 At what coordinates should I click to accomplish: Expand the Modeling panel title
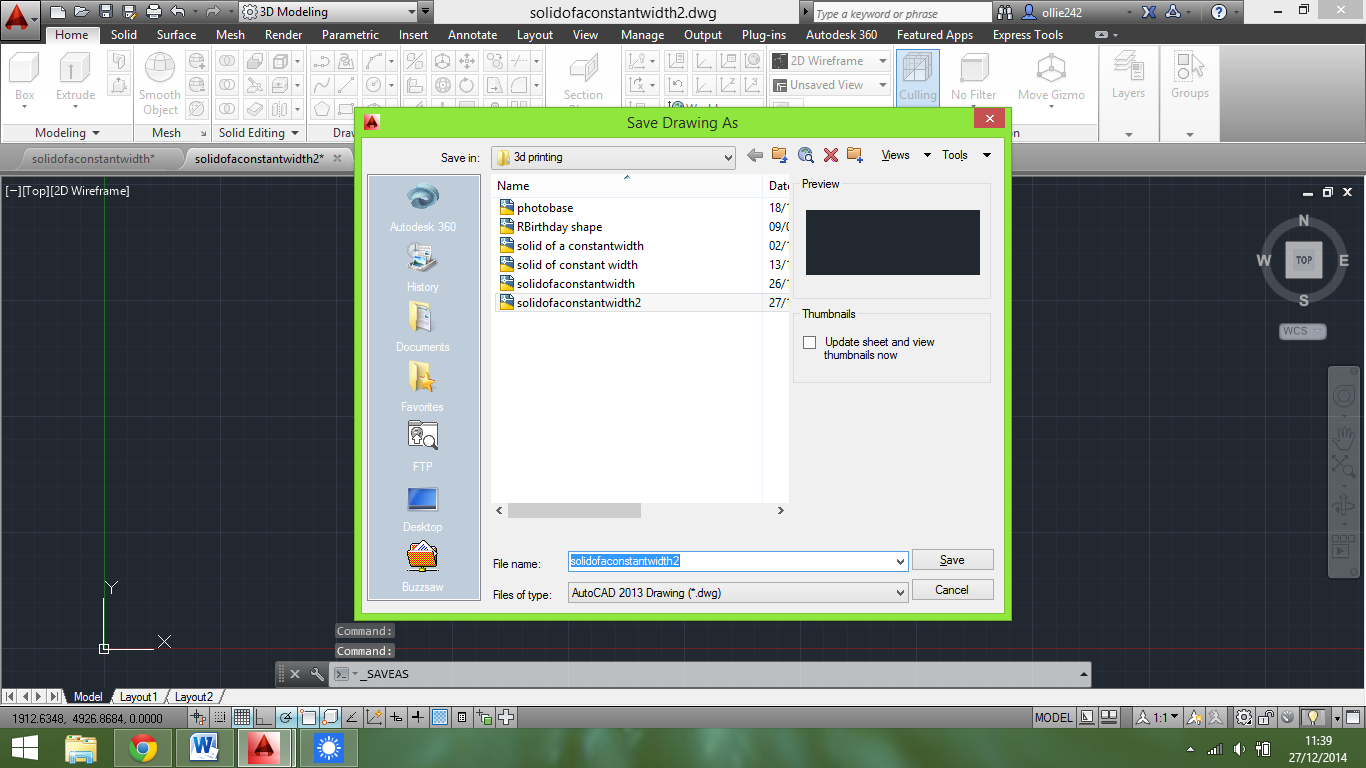(67, 133)
